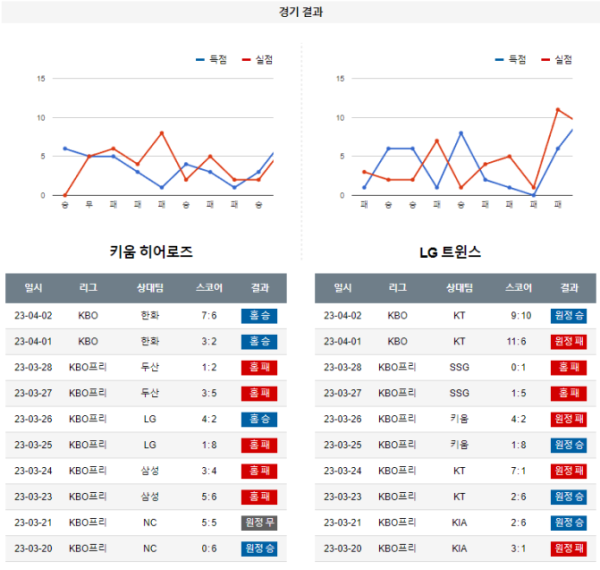Click 원정 승 badge in Kiwoom 23-03-20 row

[x=259, y=549]
